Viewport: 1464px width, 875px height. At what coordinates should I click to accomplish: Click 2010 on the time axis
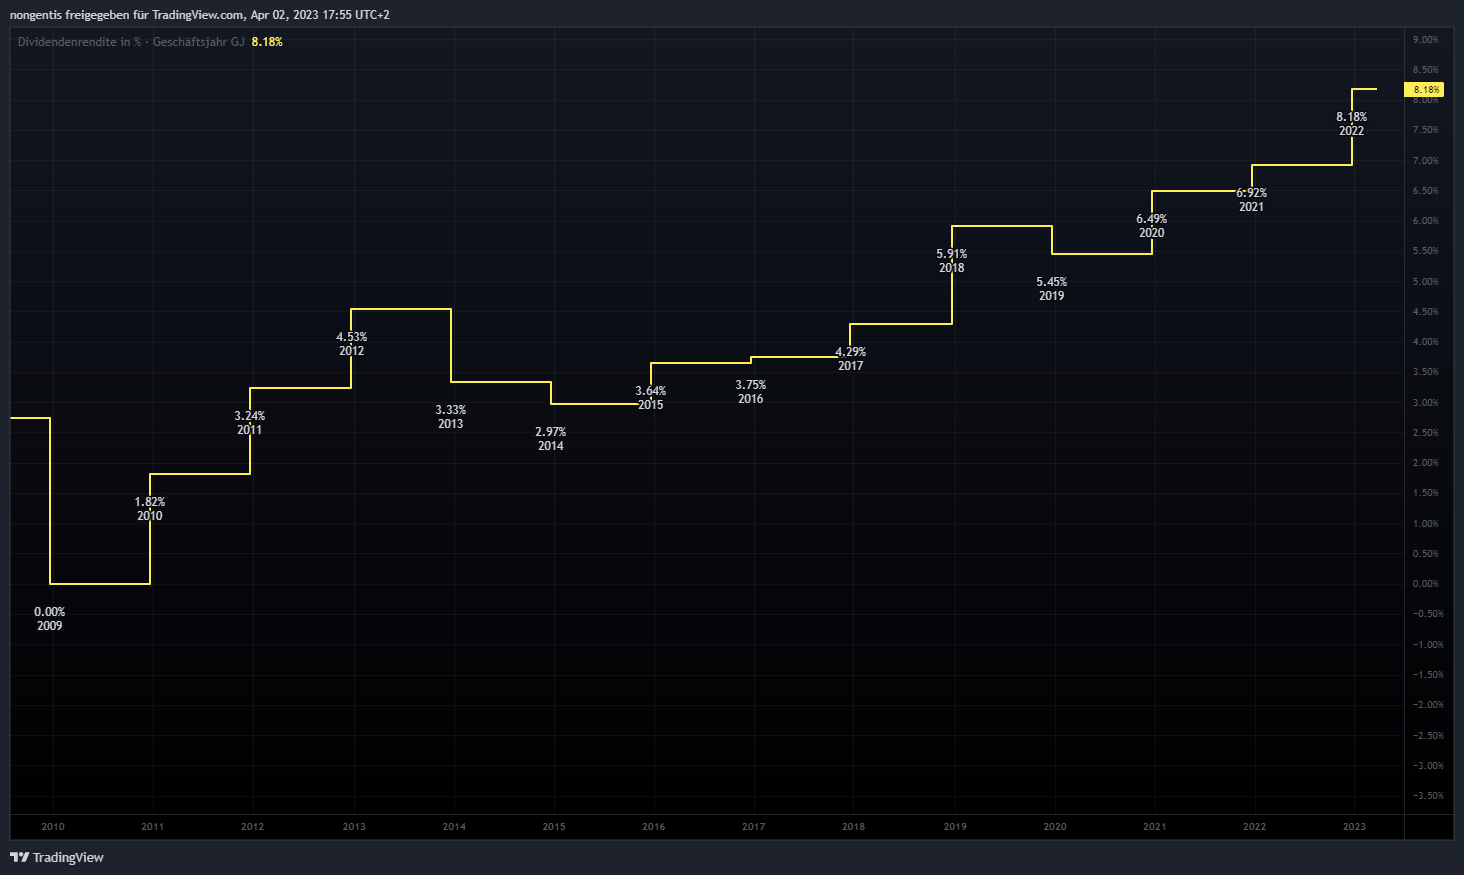coord(53,827)
